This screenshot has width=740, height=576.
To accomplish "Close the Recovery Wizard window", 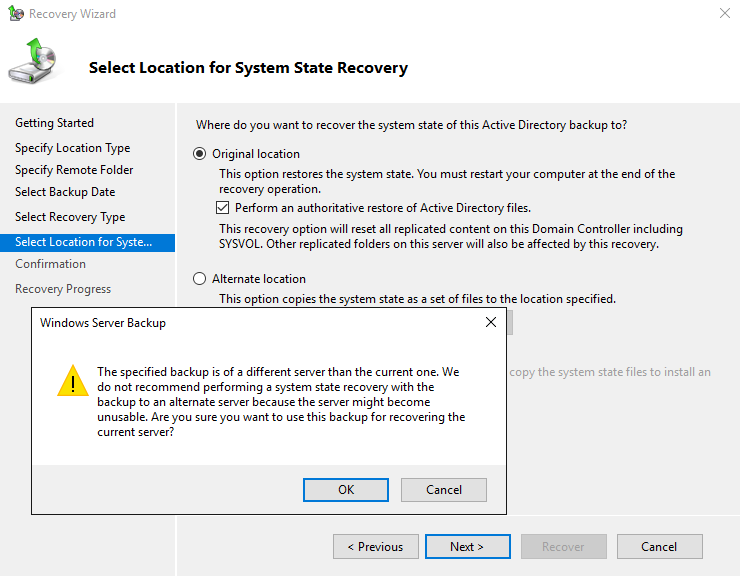I will pyautogui.click(x=724, y=14).
